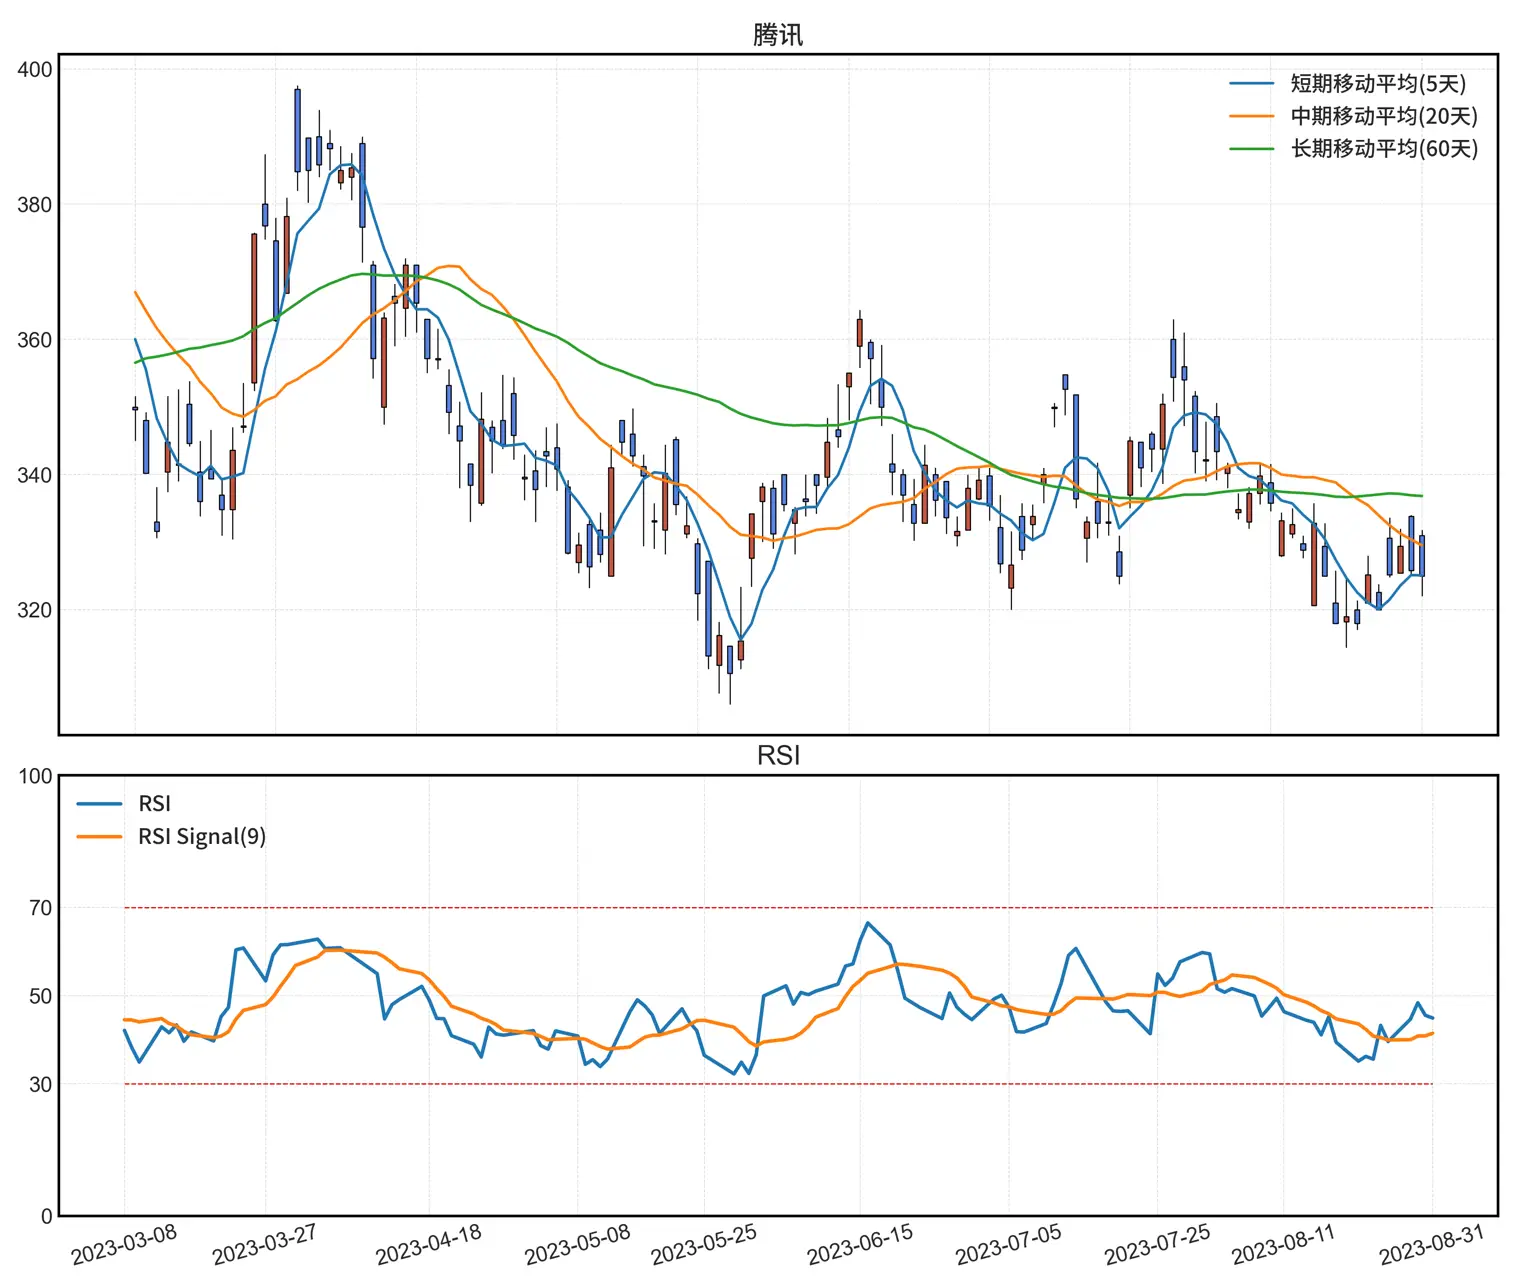
Task: Click the 100 RSI axis tick label
Action: (35, 777)
